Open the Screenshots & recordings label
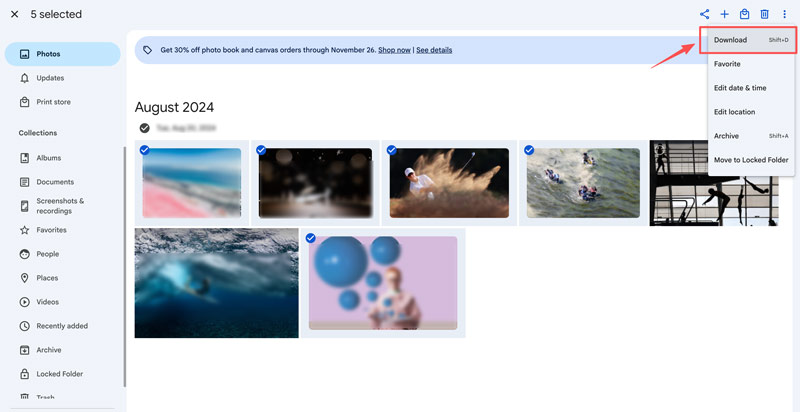 point(60,206)
